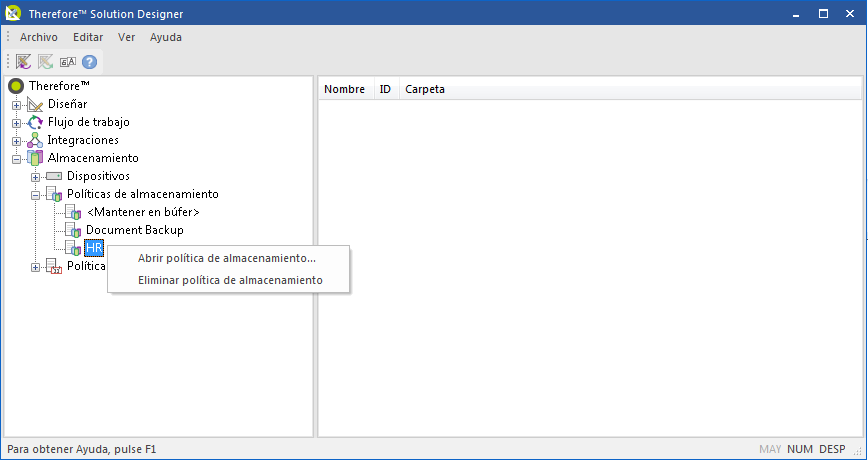
Task: Open the Ver menu
Action: tap(126, 37)
